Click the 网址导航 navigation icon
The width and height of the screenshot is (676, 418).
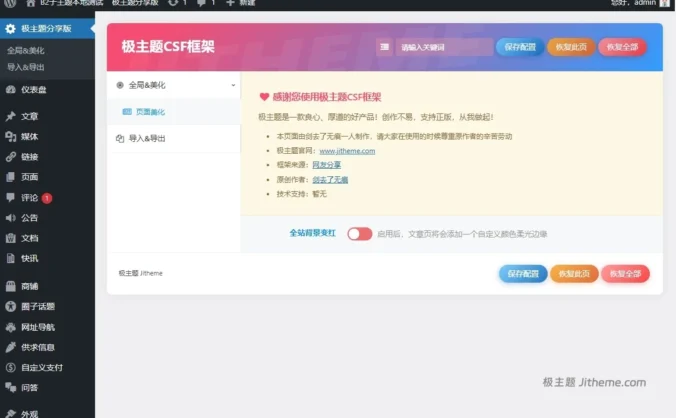10,327
